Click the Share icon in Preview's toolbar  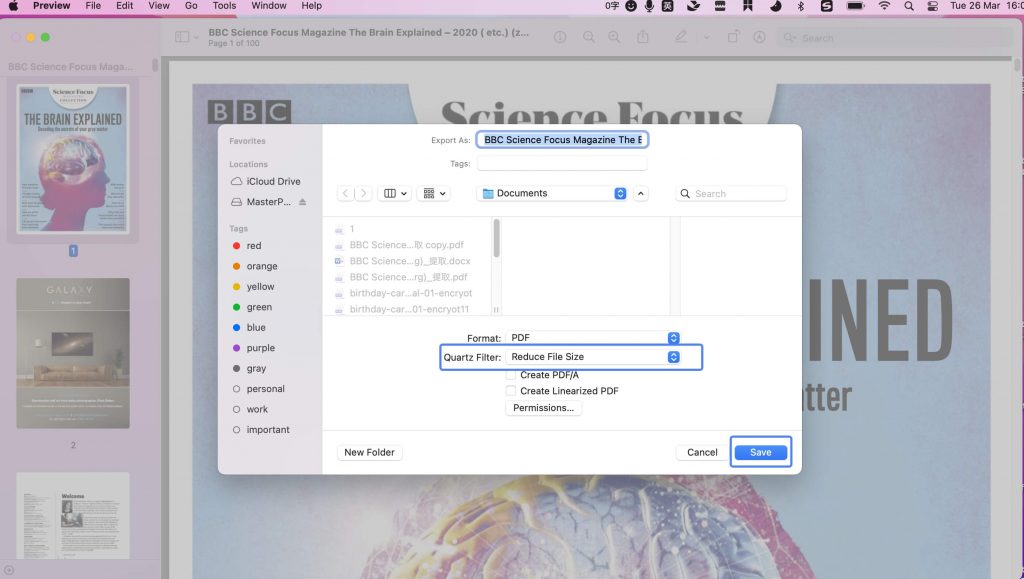coord(643,37)
